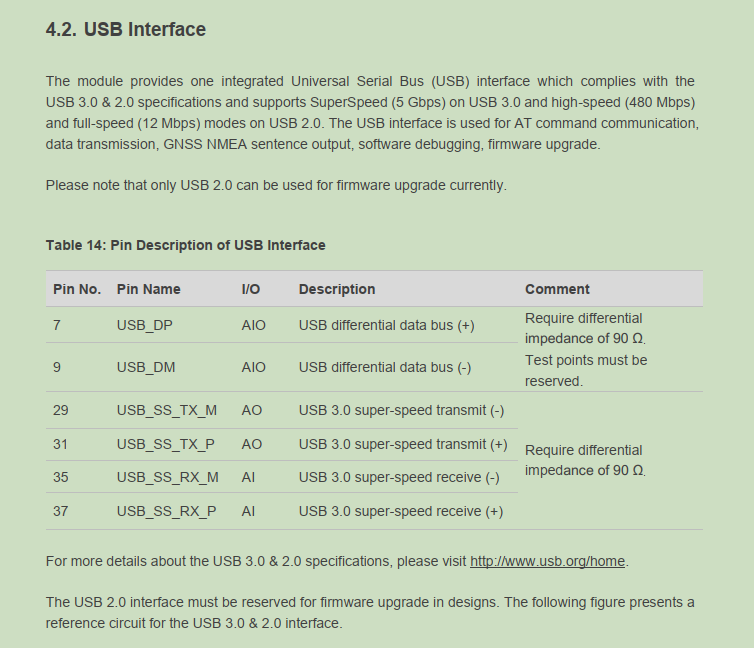The width and height of the screenshot is (754, 648).
Task: Click the I/O column header
Action: [x=251, y=289]
